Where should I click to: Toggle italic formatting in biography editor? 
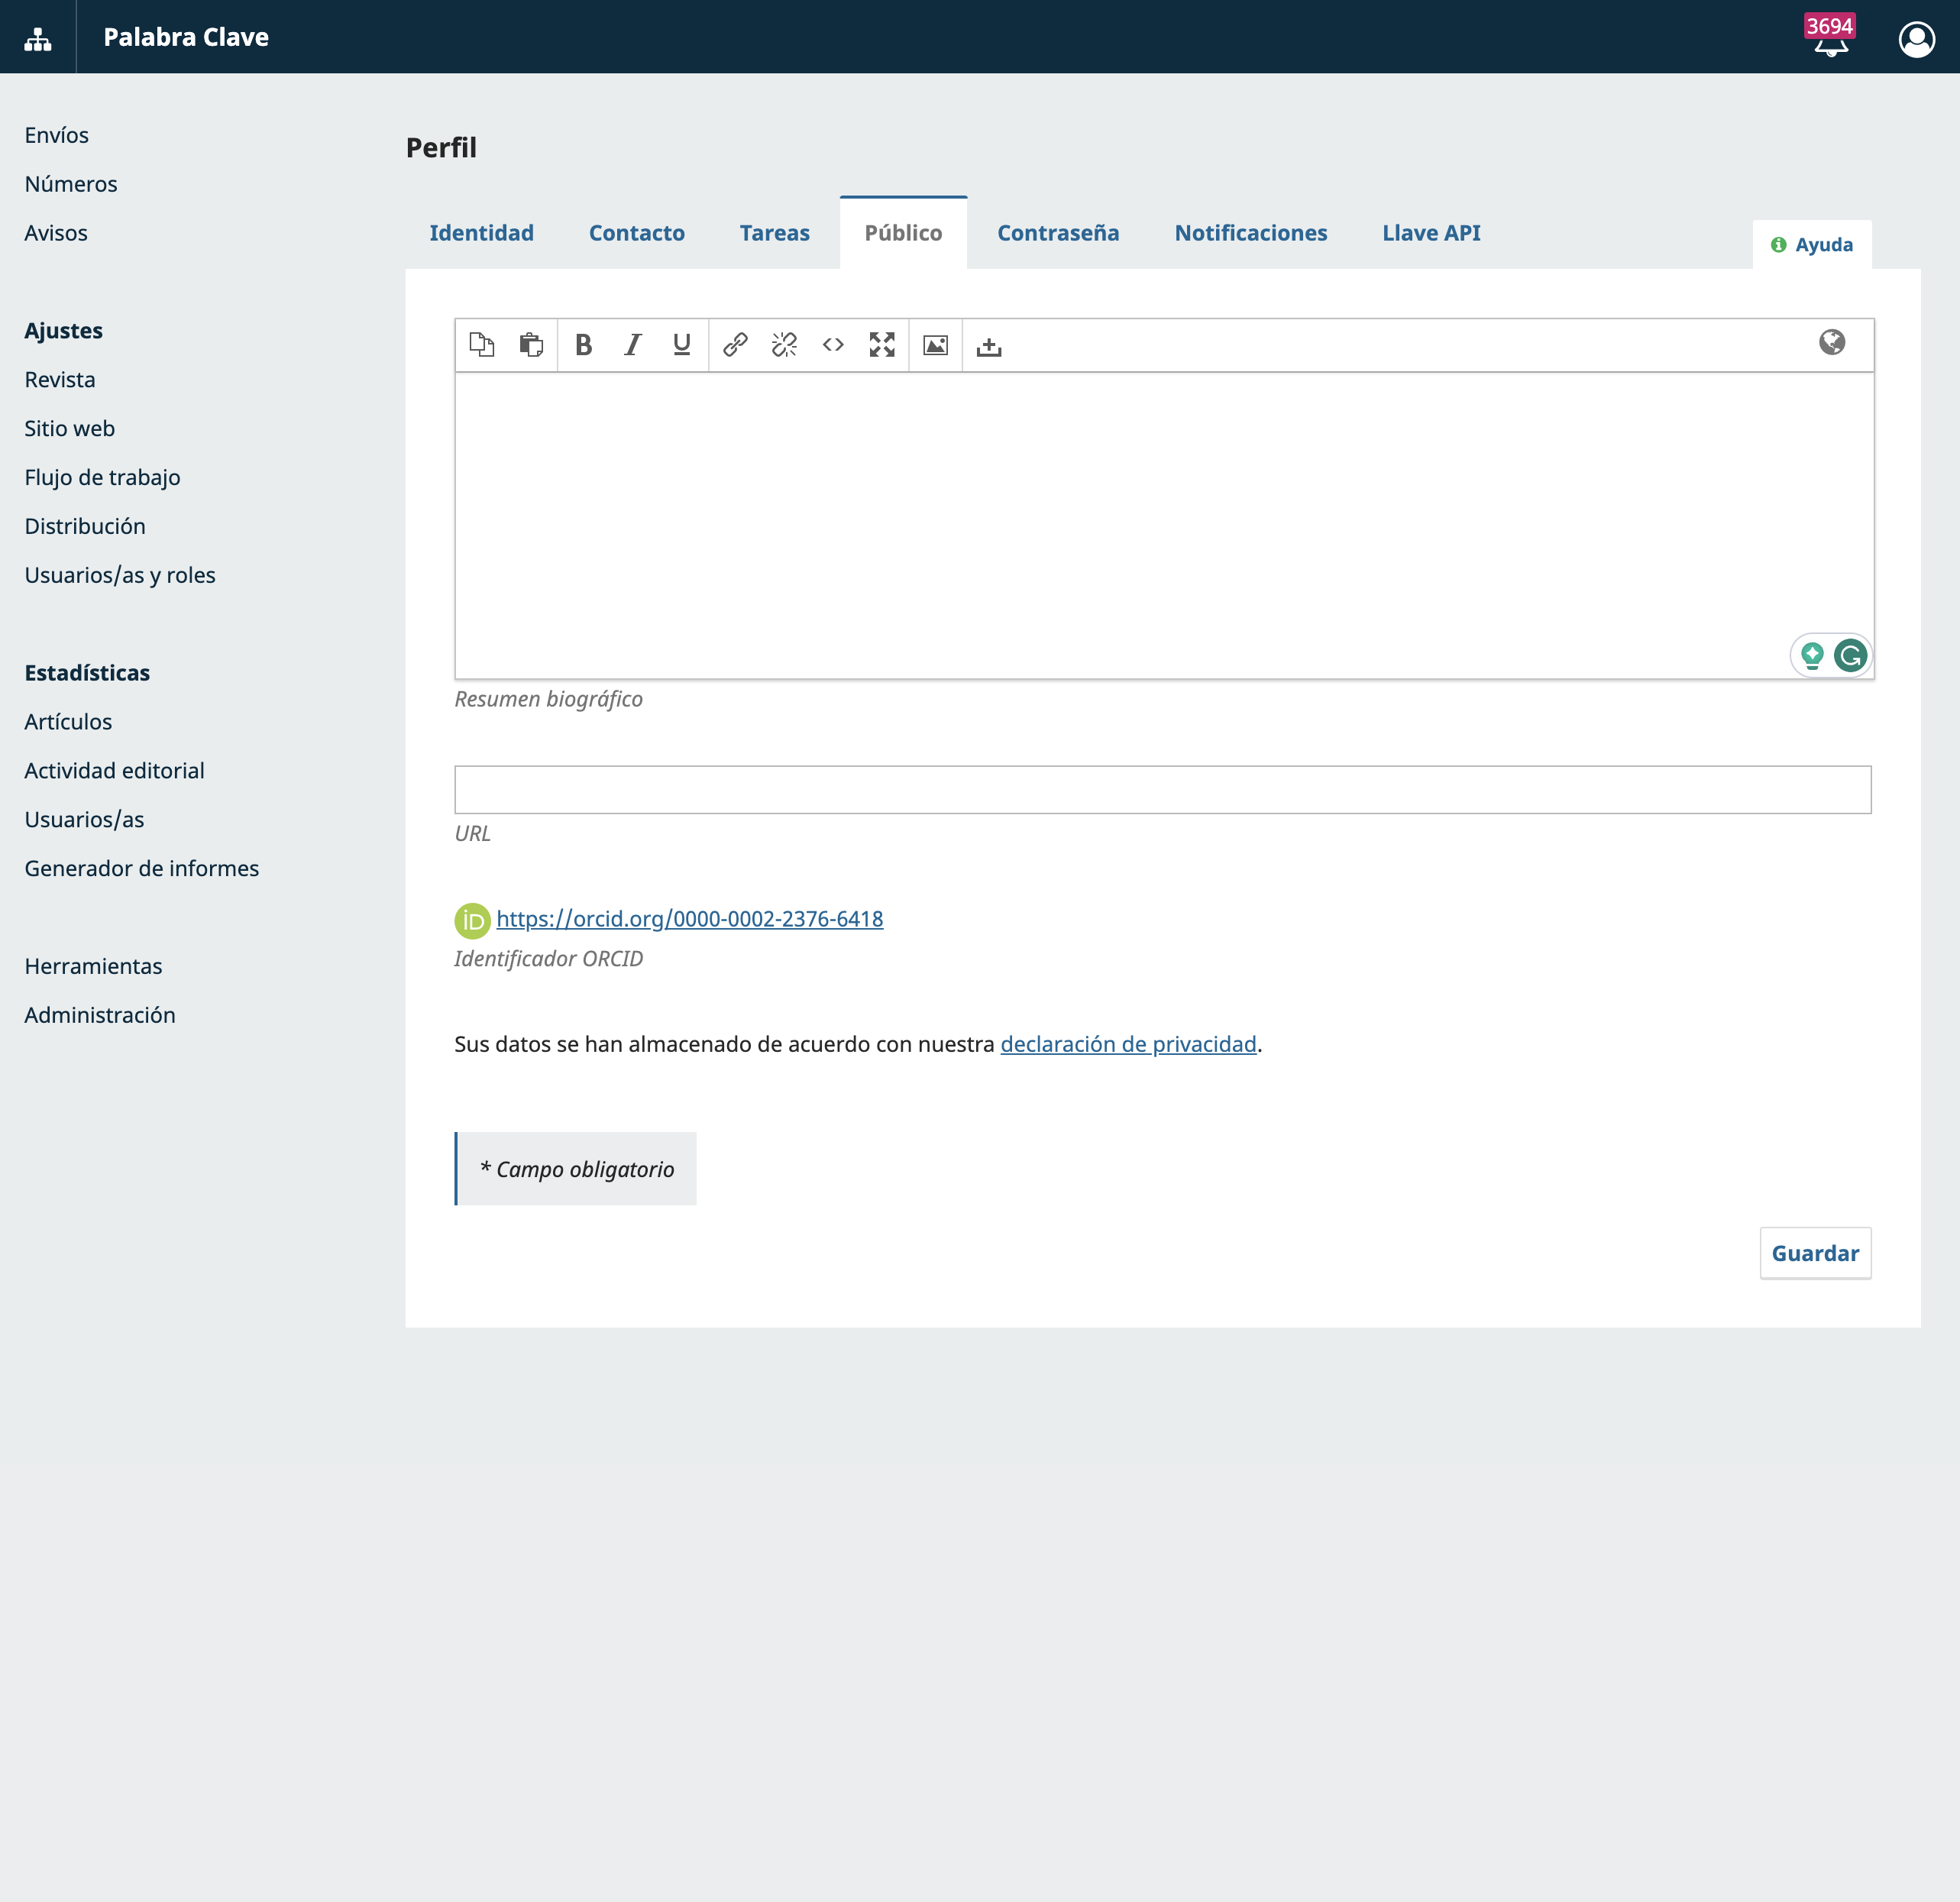click(x=633, y=345)
